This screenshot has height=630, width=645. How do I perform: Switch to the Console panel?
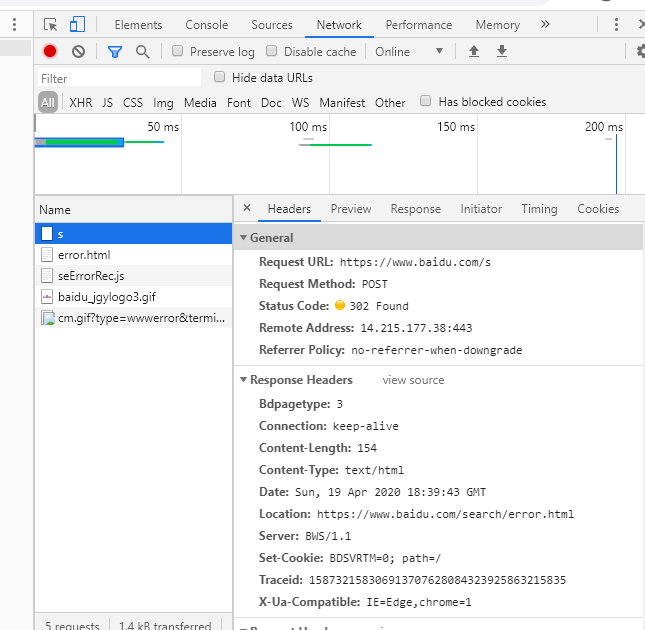(206, 25)
